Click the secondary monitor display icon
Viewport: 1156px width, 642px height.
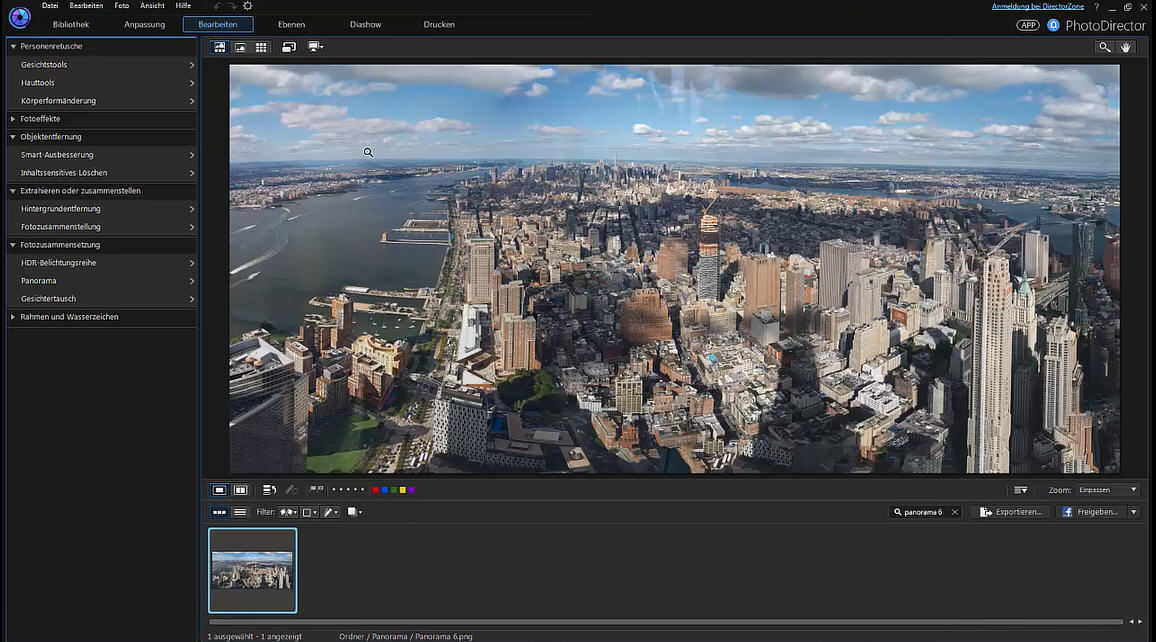tap(316, 47)
